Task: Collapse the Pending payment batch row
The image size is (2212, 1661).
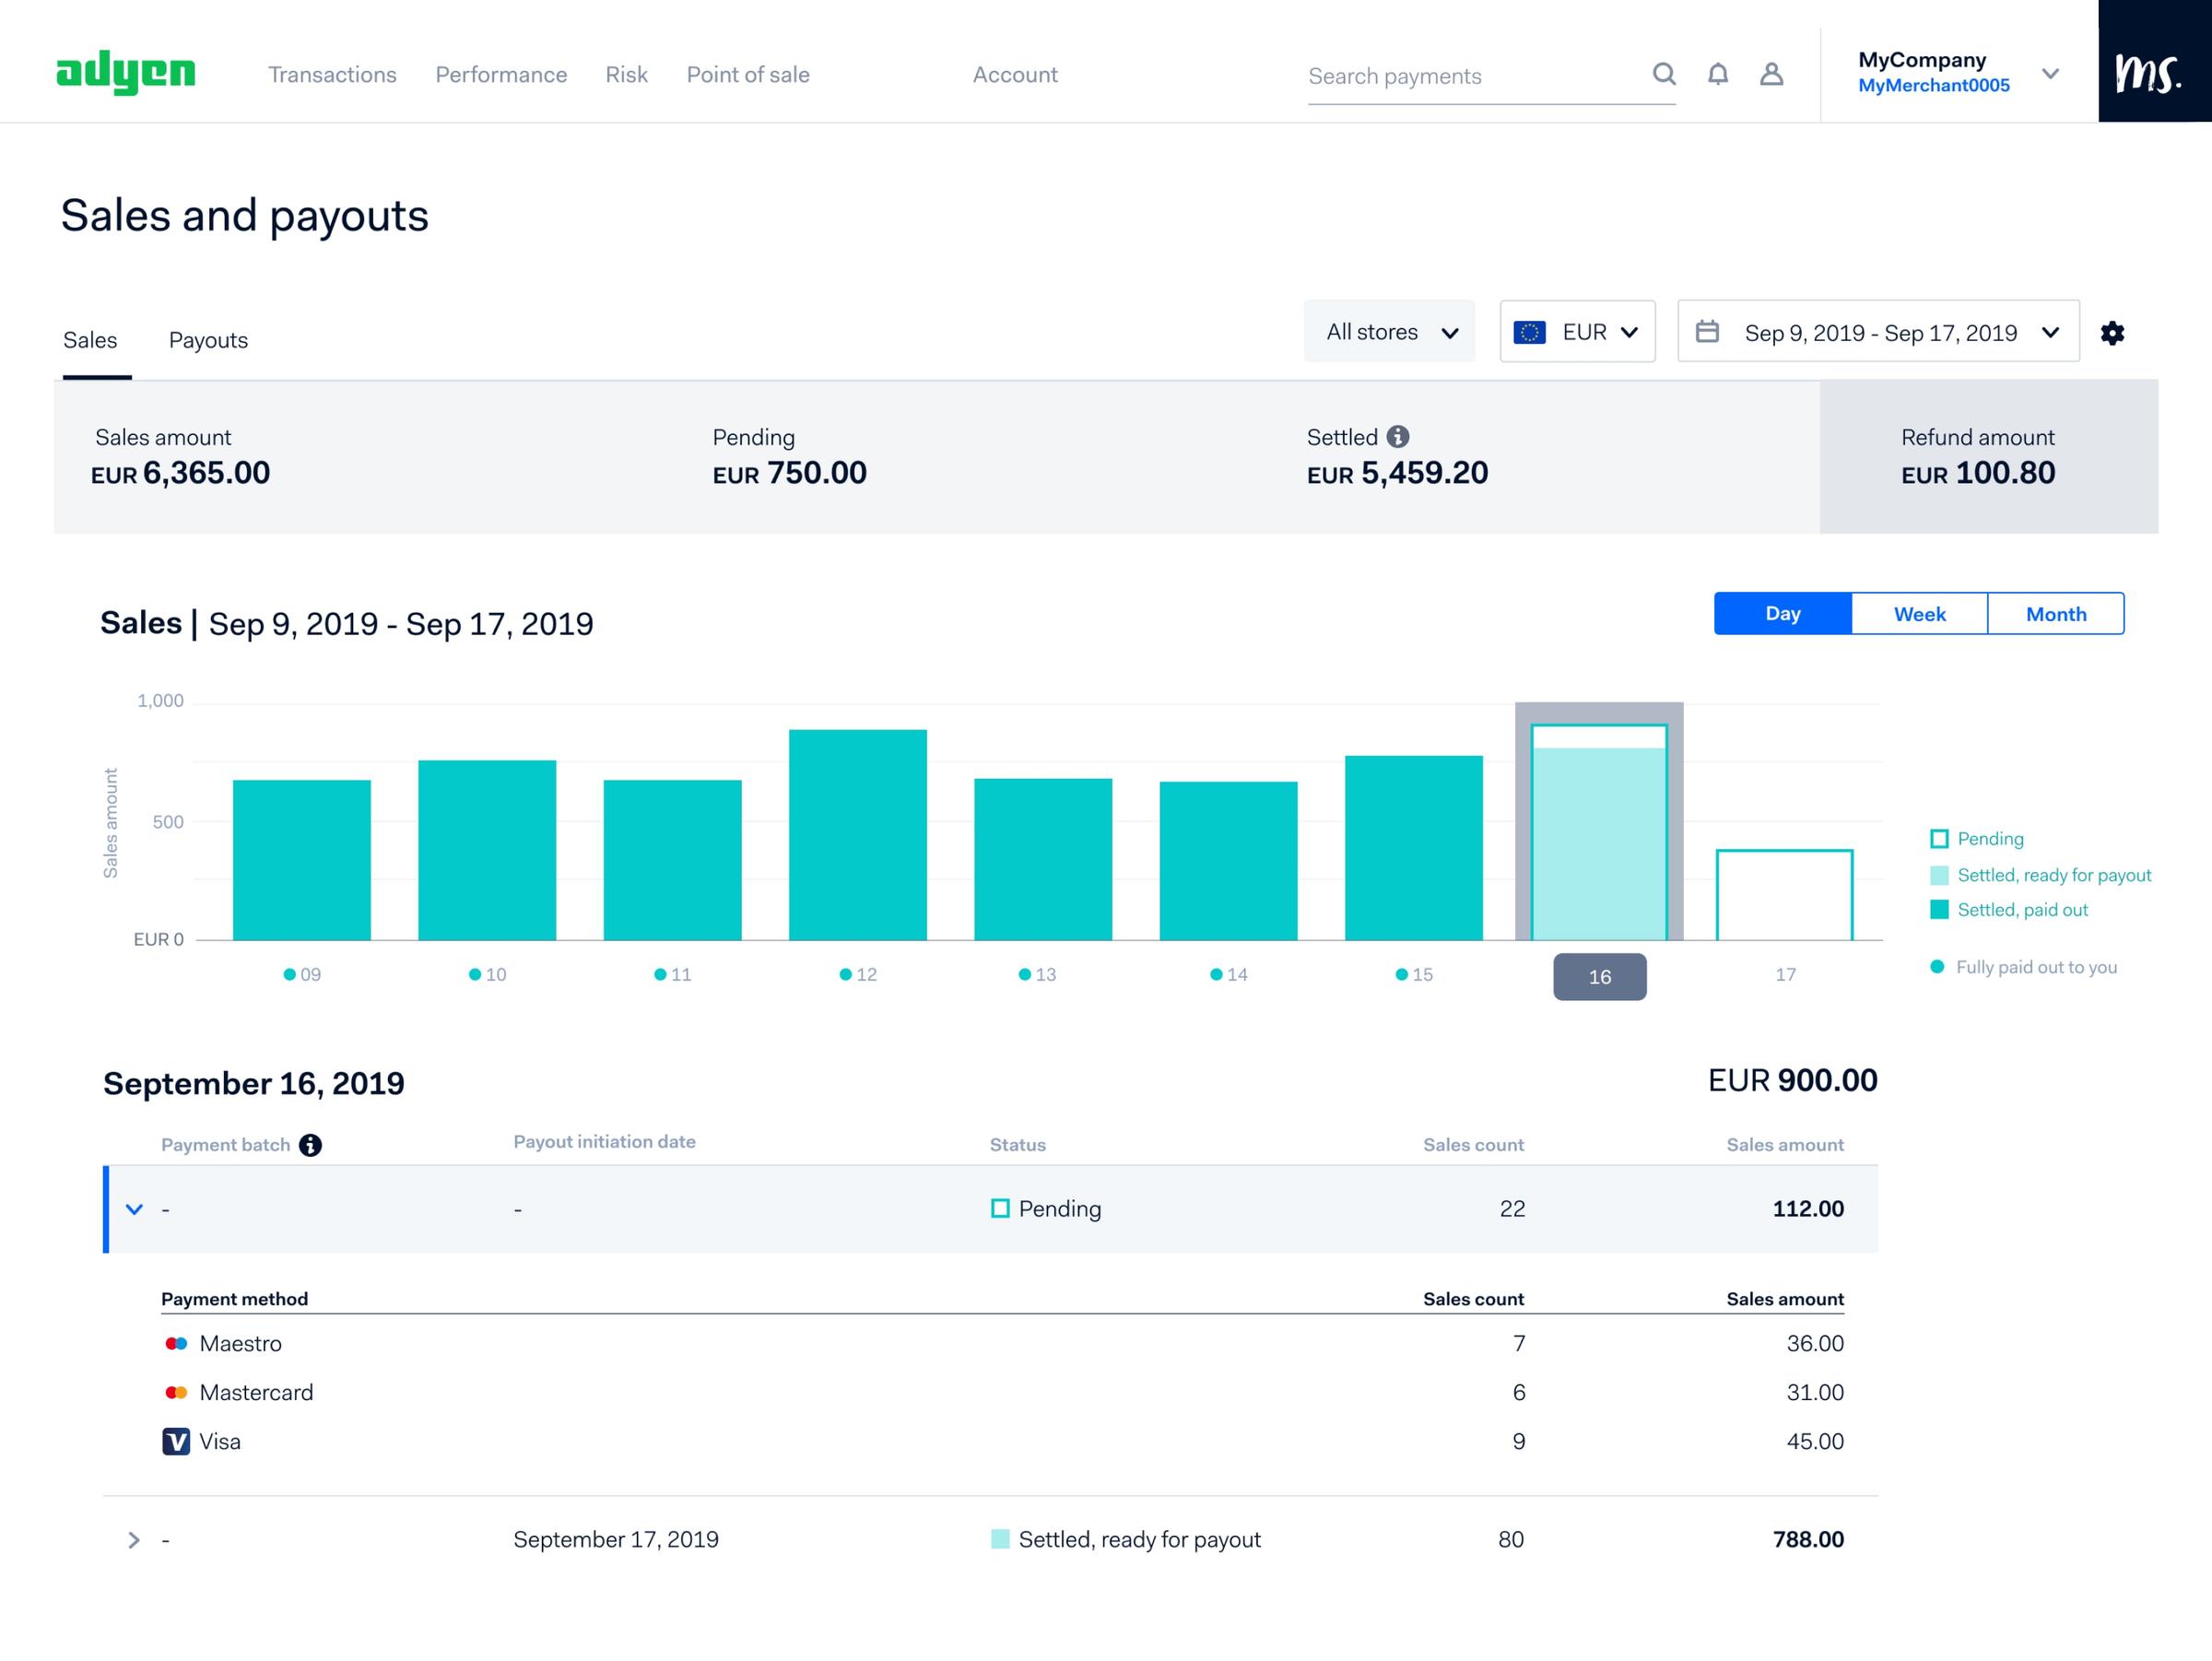Action: click(134, 1209)
